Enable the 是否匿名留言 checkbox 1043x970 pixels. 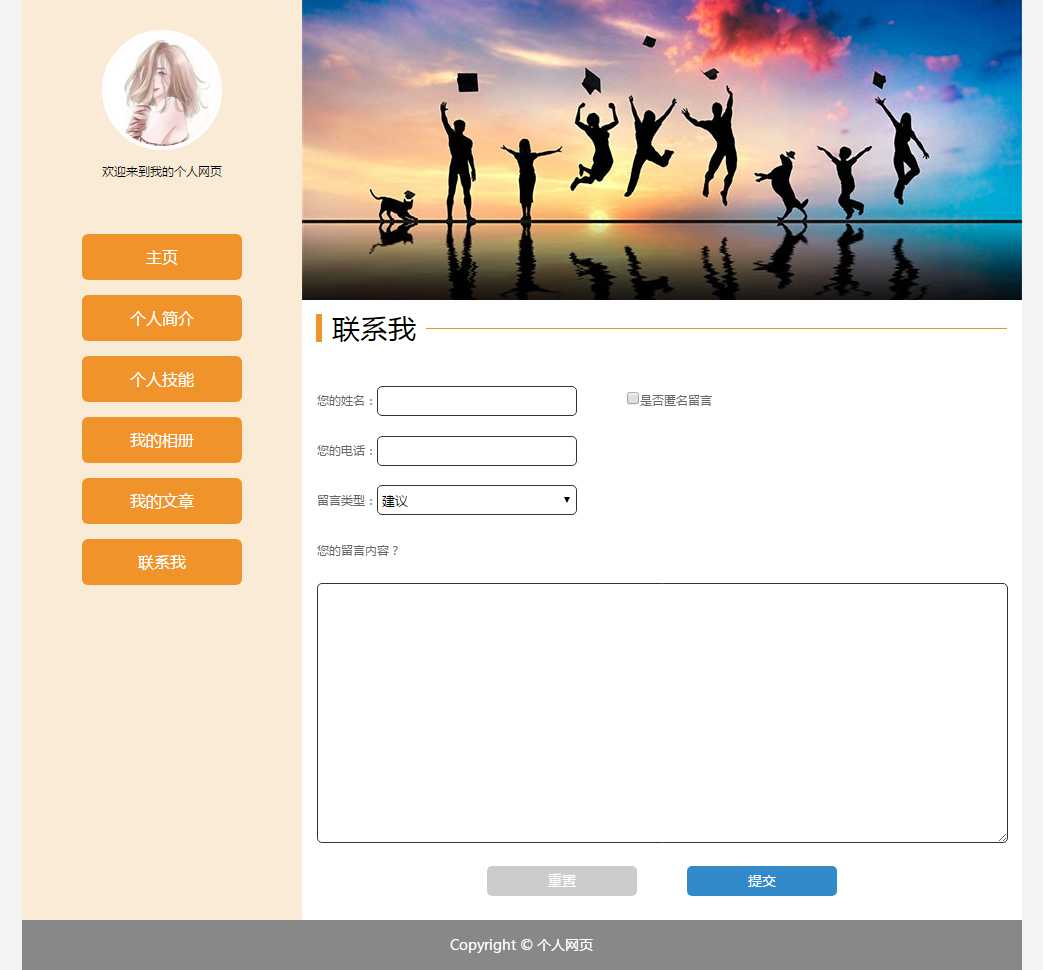[x=633, y=398]
